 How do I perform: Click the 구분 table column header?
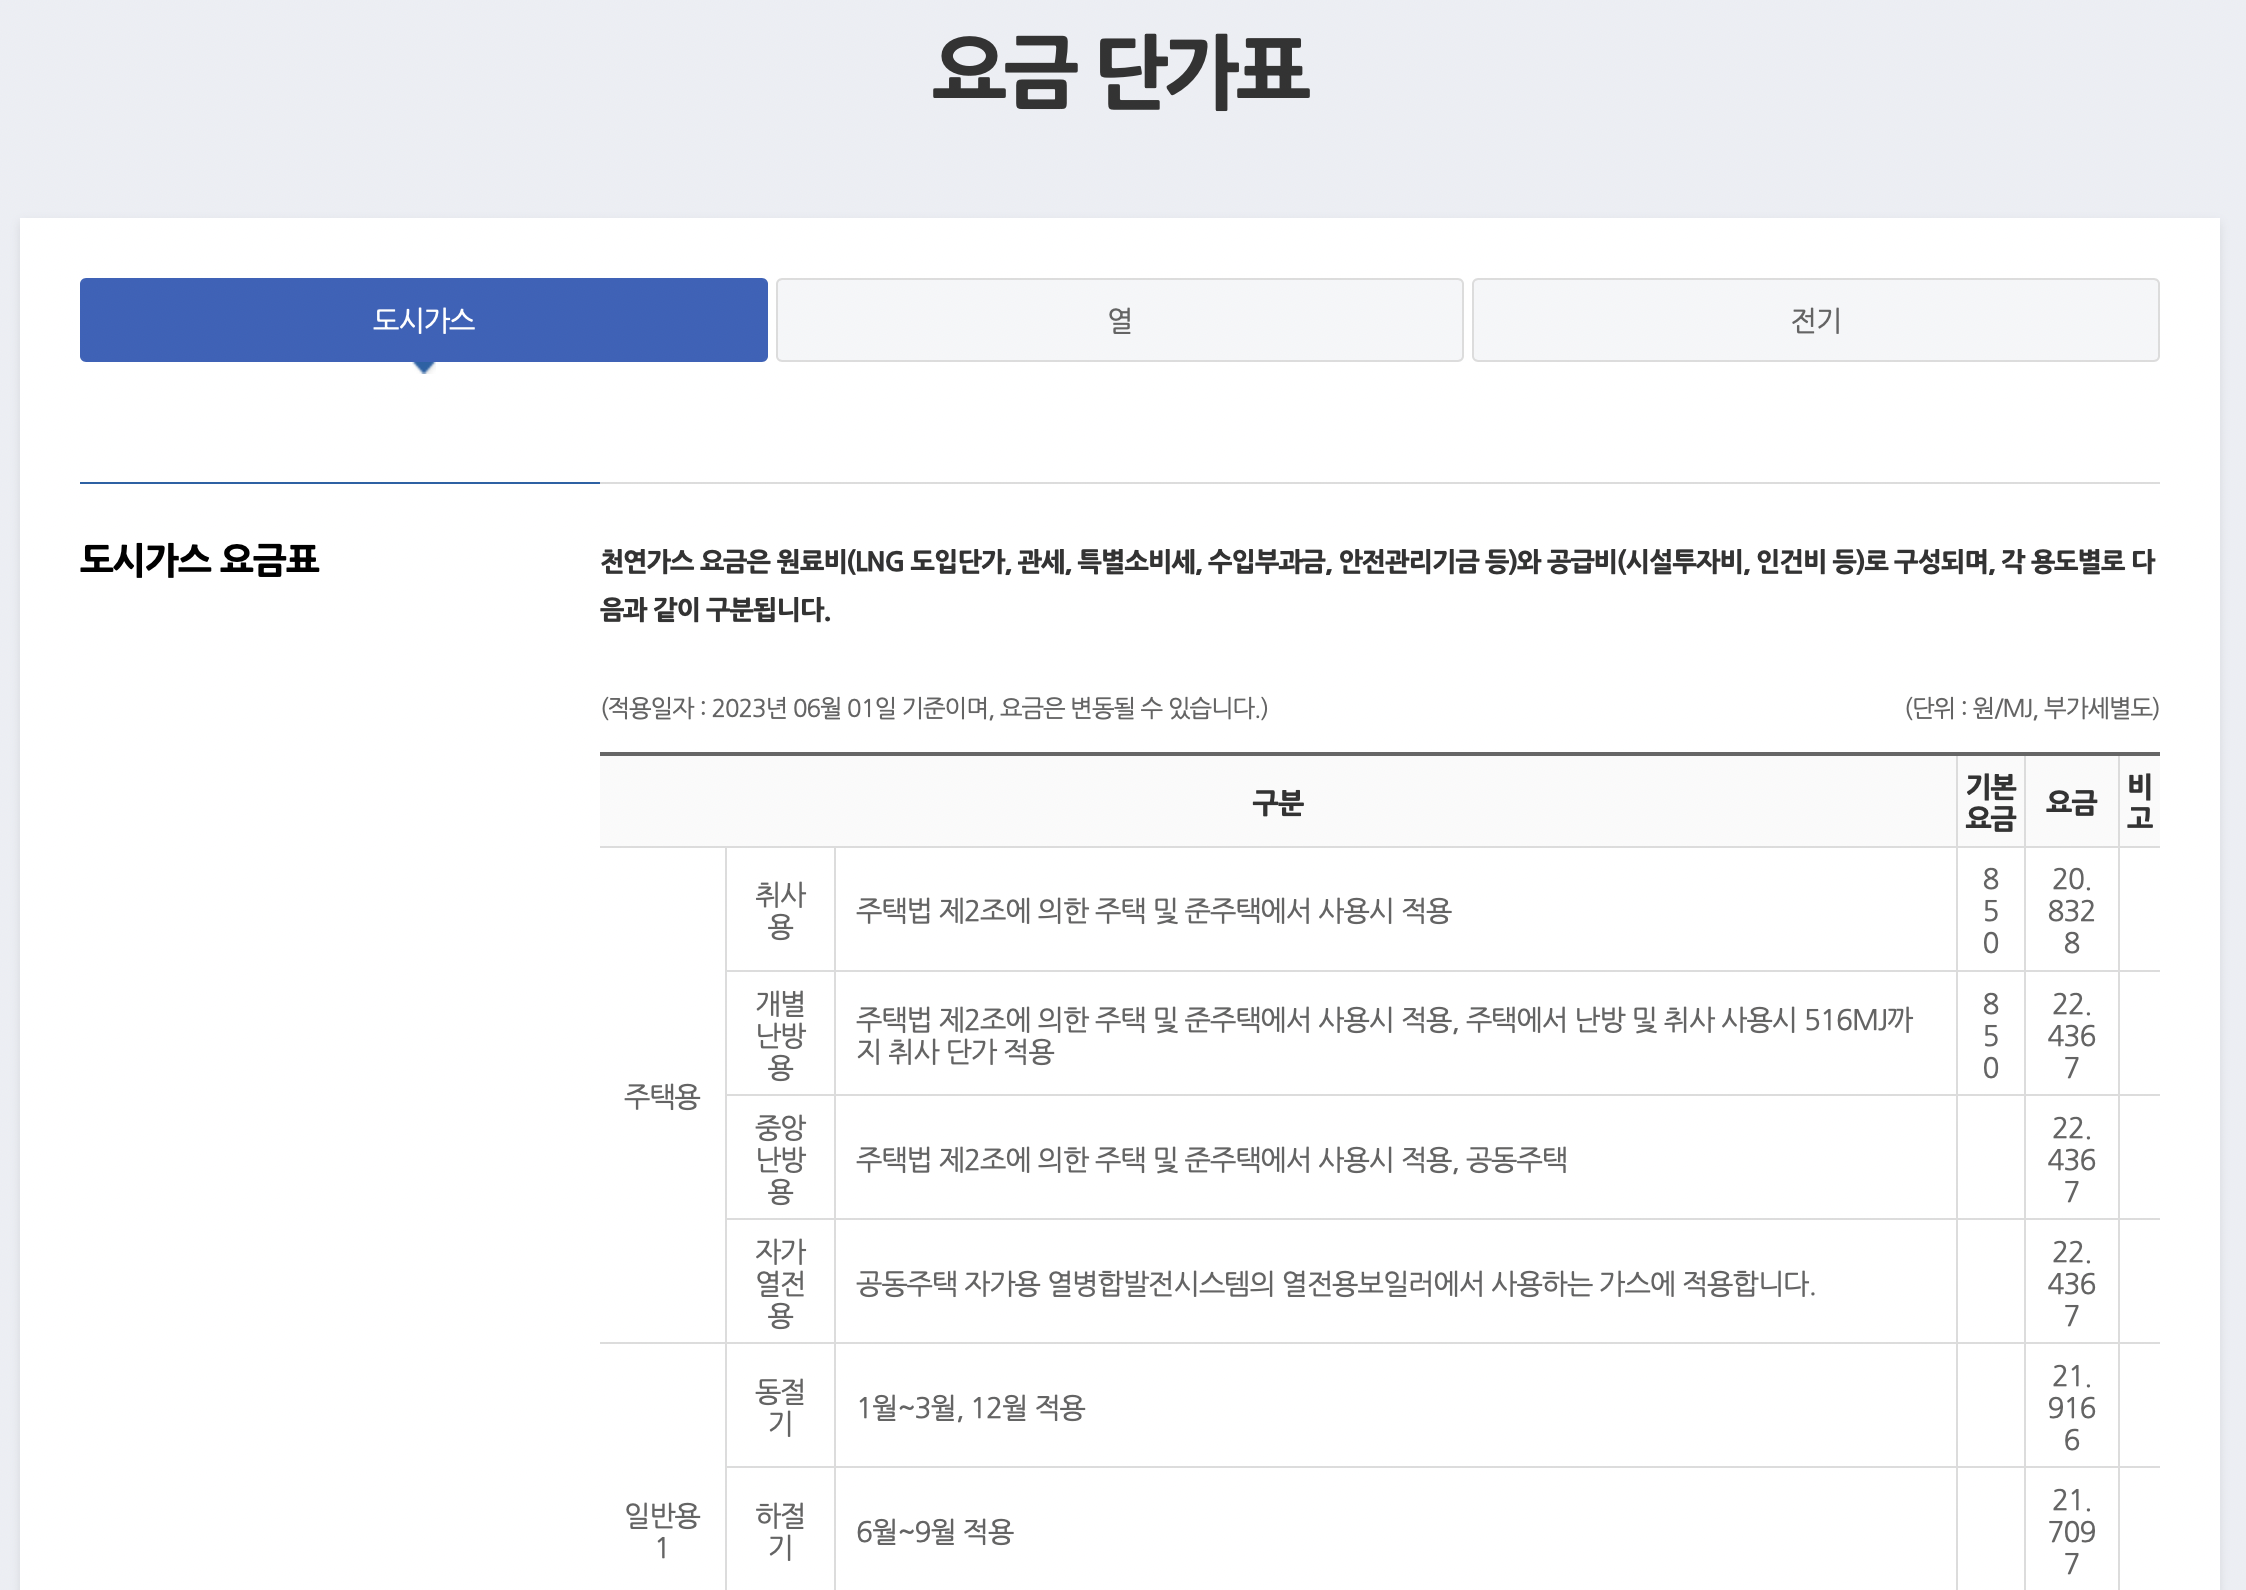1277,802
